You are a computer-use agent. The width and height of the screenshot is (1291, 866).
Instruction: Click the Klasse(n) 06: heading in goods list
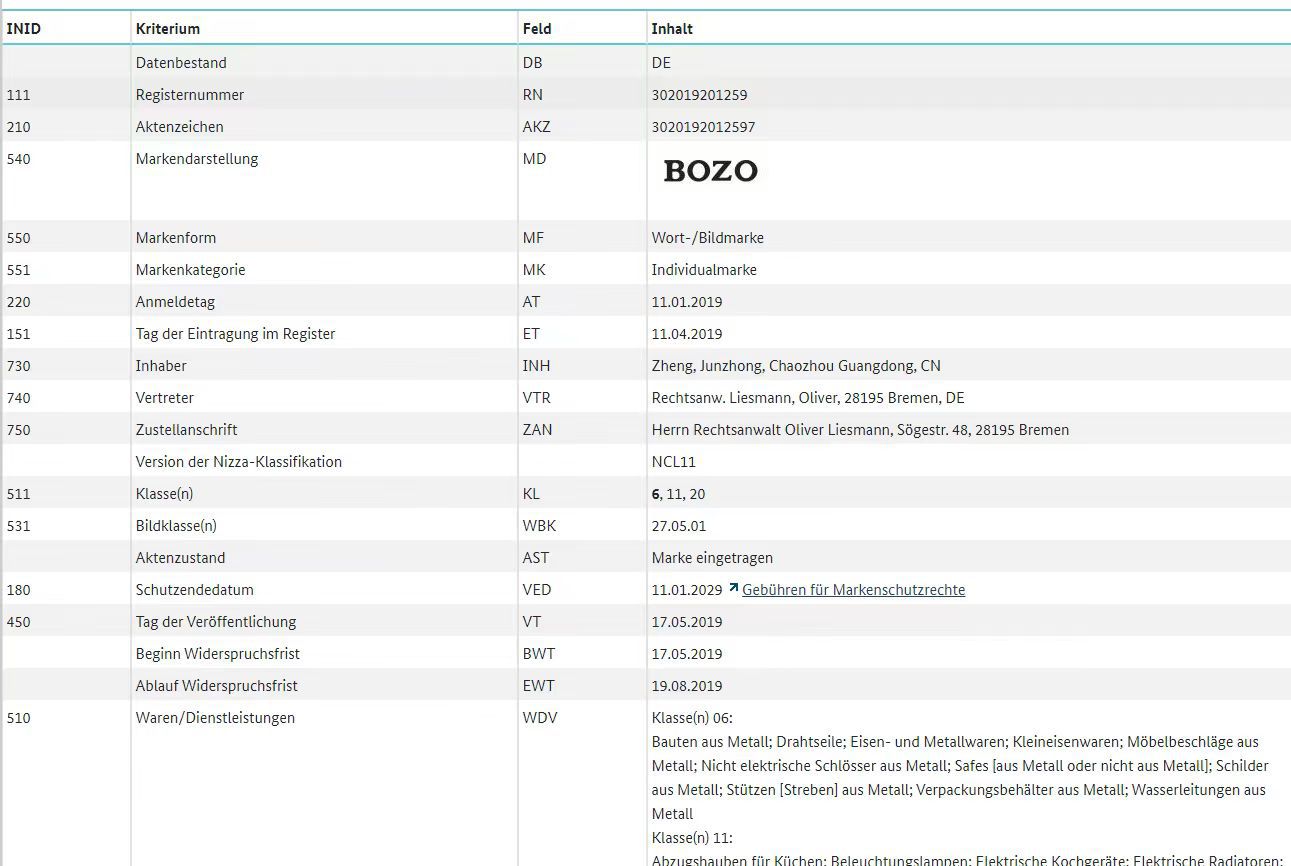tap(692, 718)
